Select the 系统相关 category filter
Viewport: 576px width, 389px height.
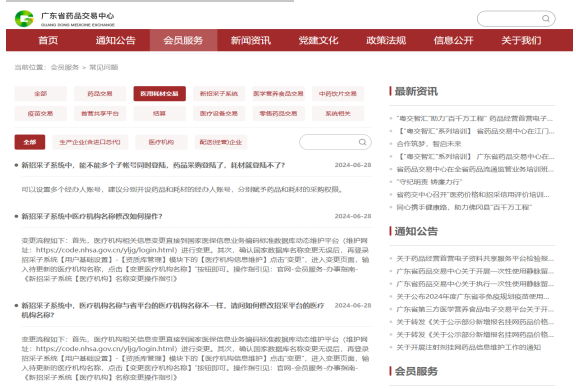(338, 114)
